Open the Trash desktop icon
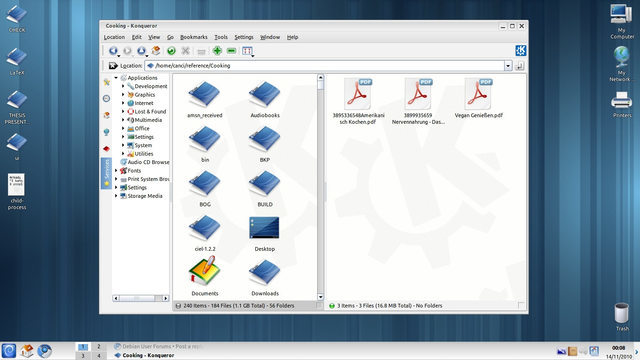 point(622,317)
